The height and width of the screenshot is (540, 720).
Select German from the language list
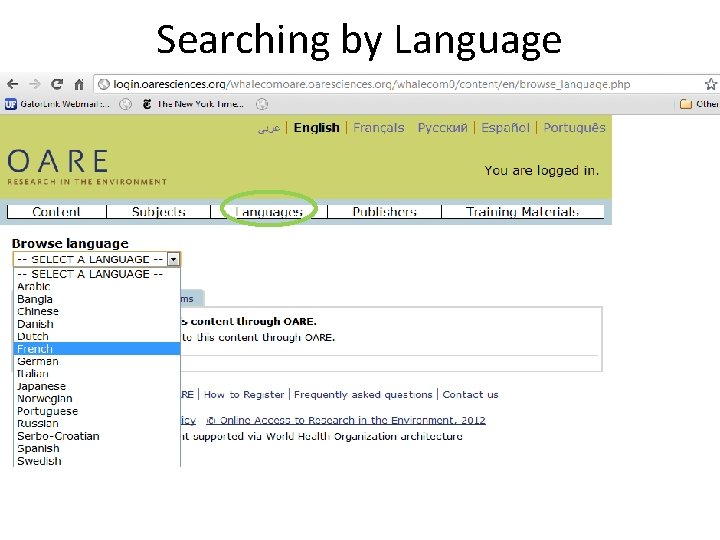[97, 361]
